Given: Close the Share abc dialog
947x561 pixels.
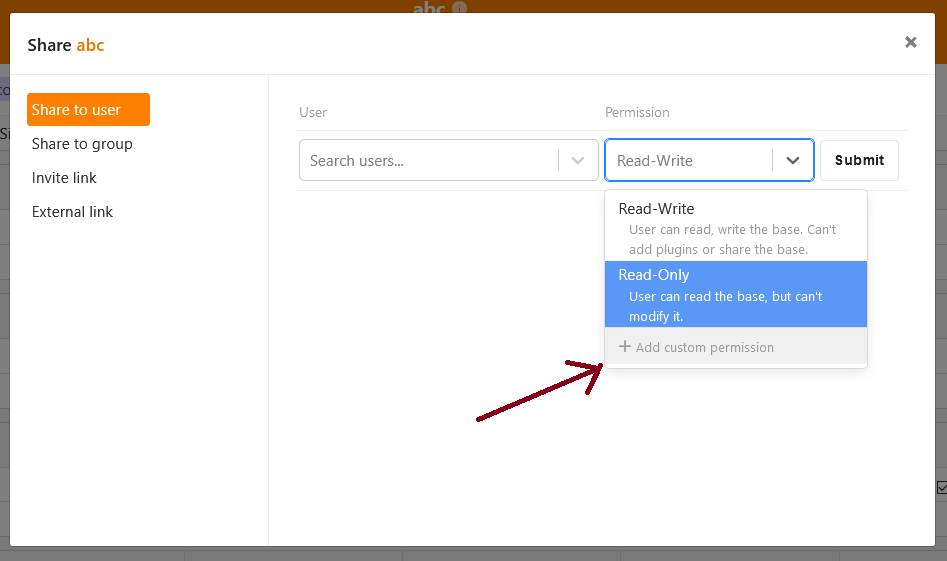Looking at the screenshot, I should [x=910, y=42].
